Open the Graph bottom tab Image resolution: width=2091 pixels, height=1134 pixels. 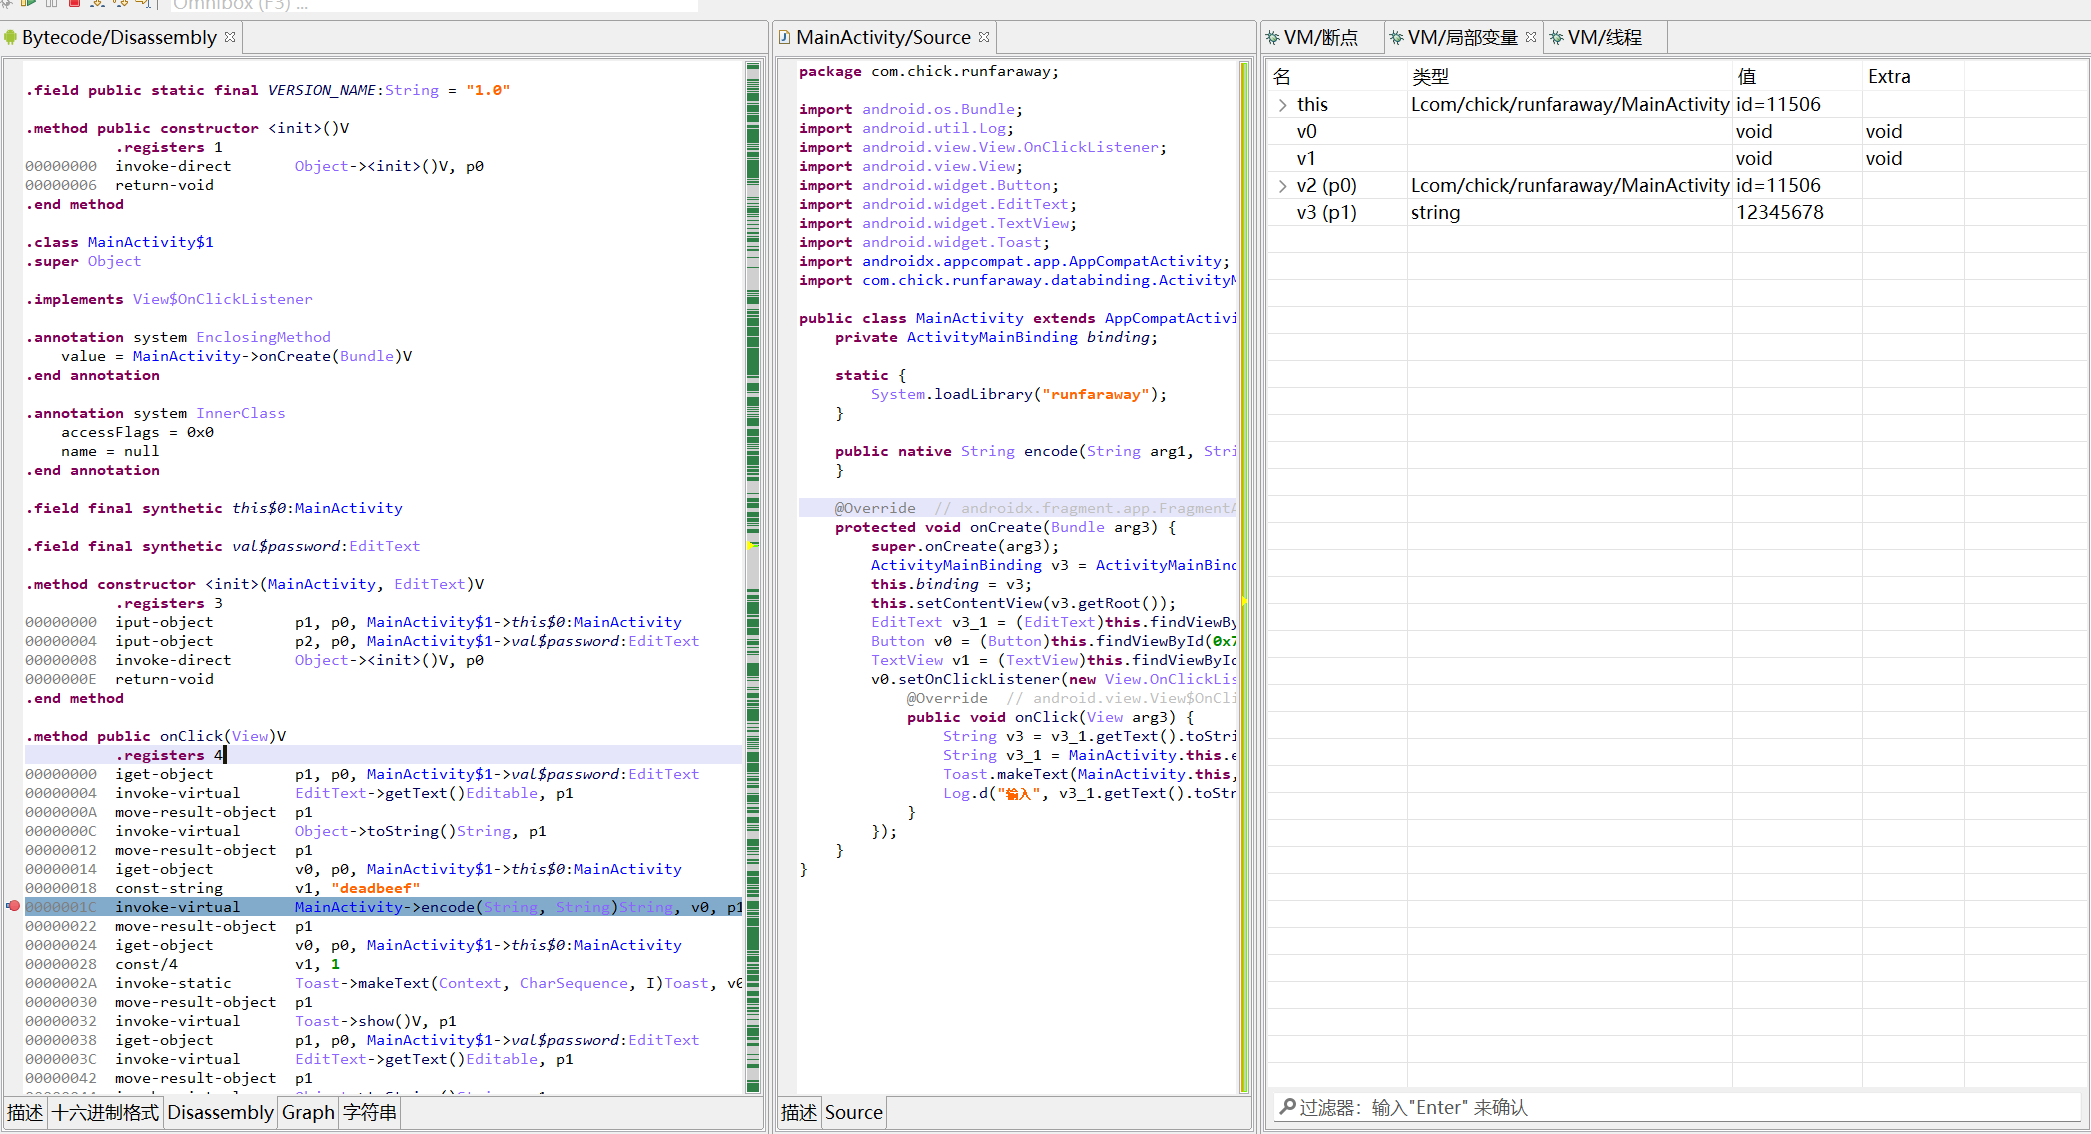[x=308, y=1112]
